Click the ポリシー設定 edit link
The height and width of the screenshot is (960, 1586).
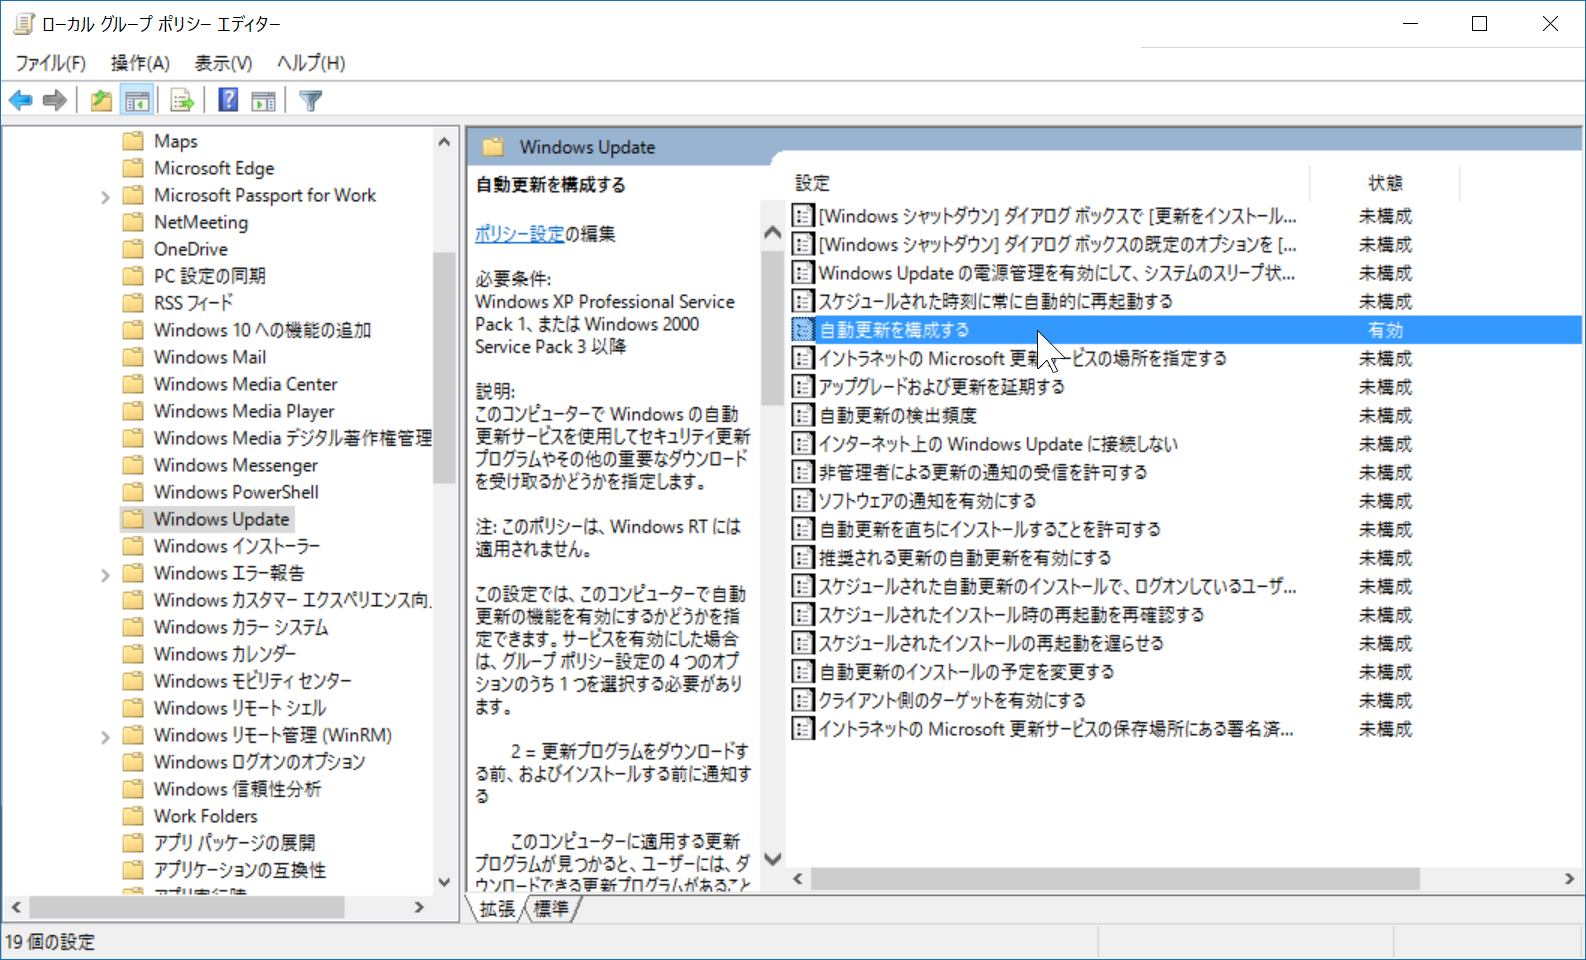(x=519, y=233)
